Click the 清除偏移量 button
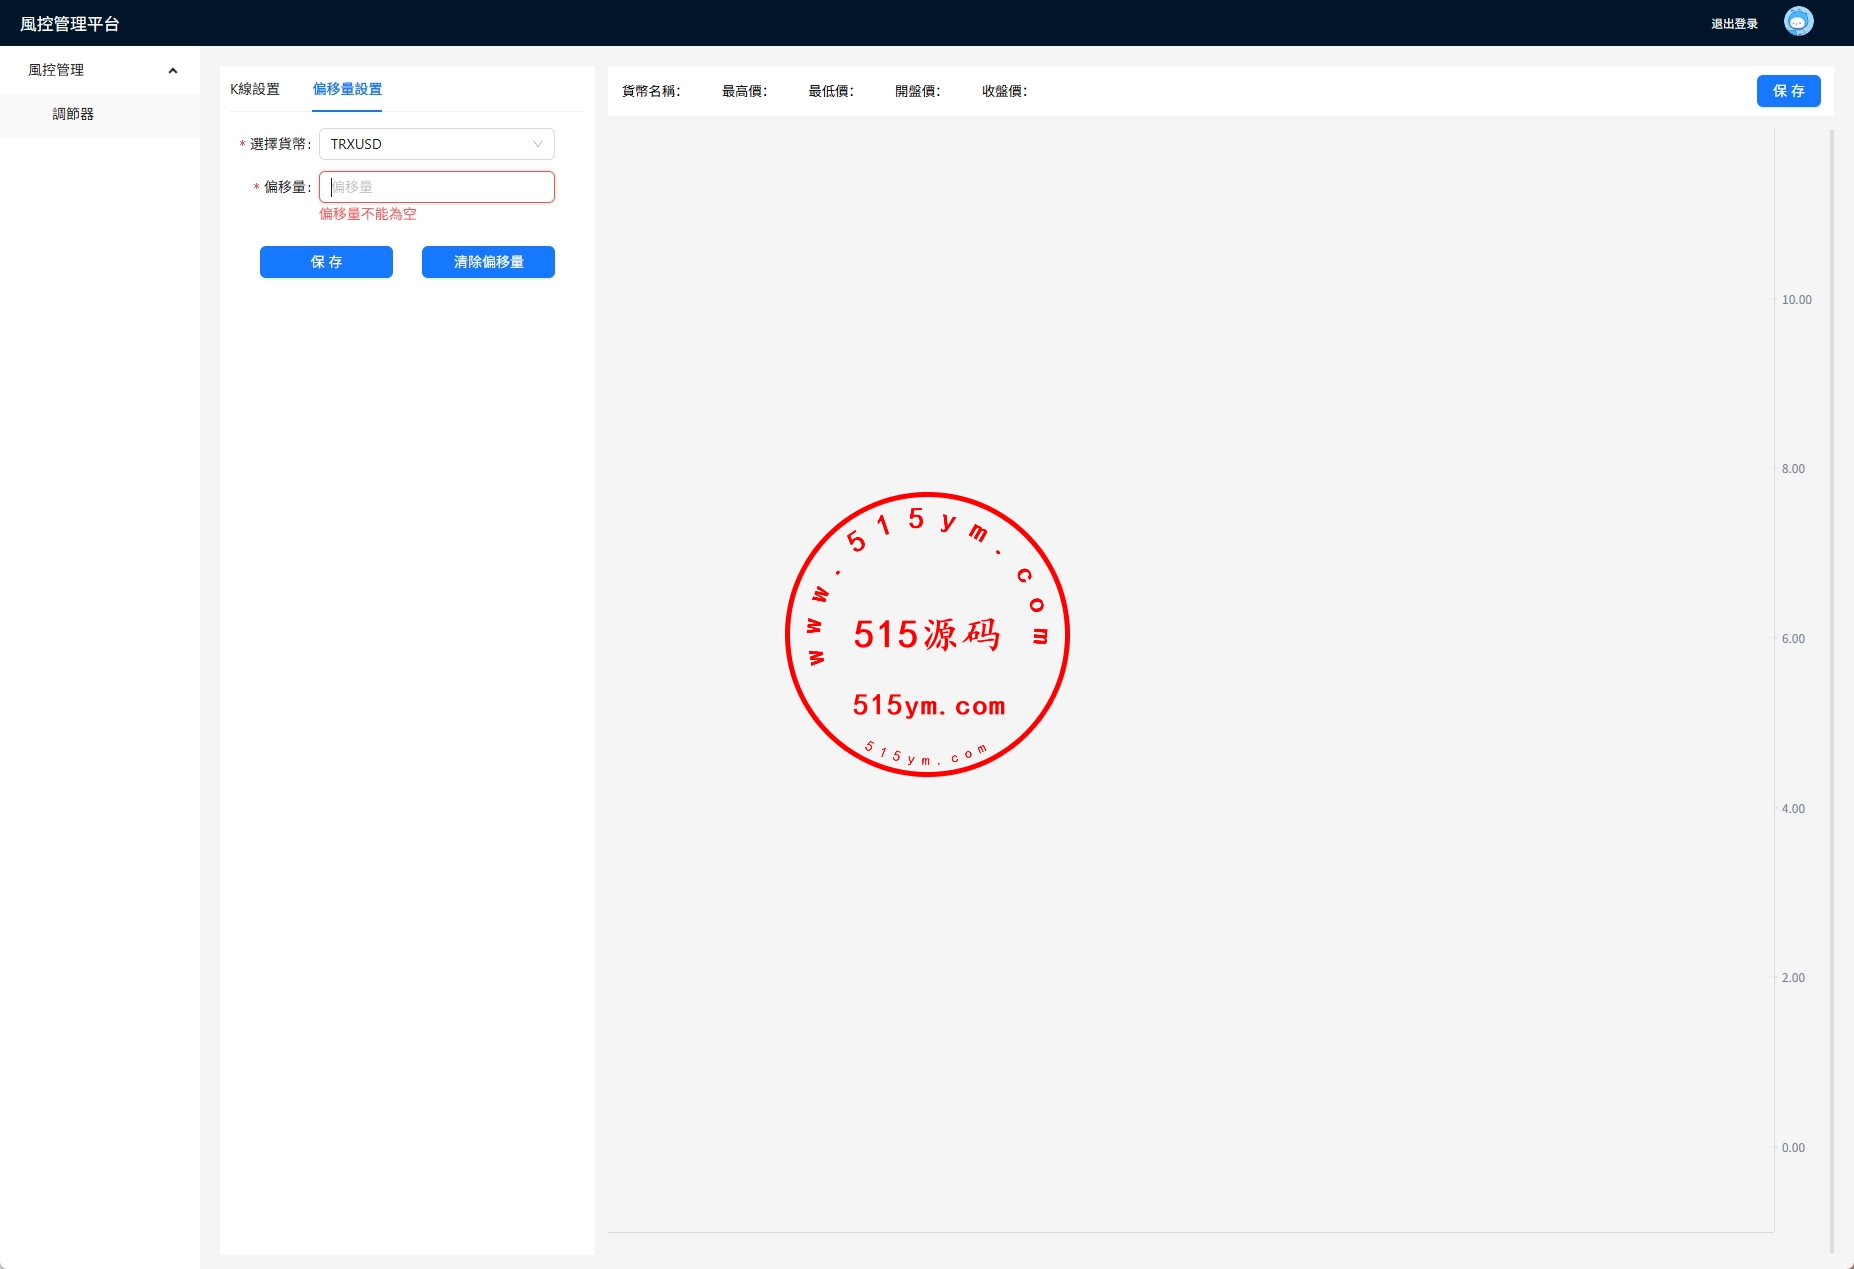The width and height of the screenshot is (1854, 1269). pos(488,262)
